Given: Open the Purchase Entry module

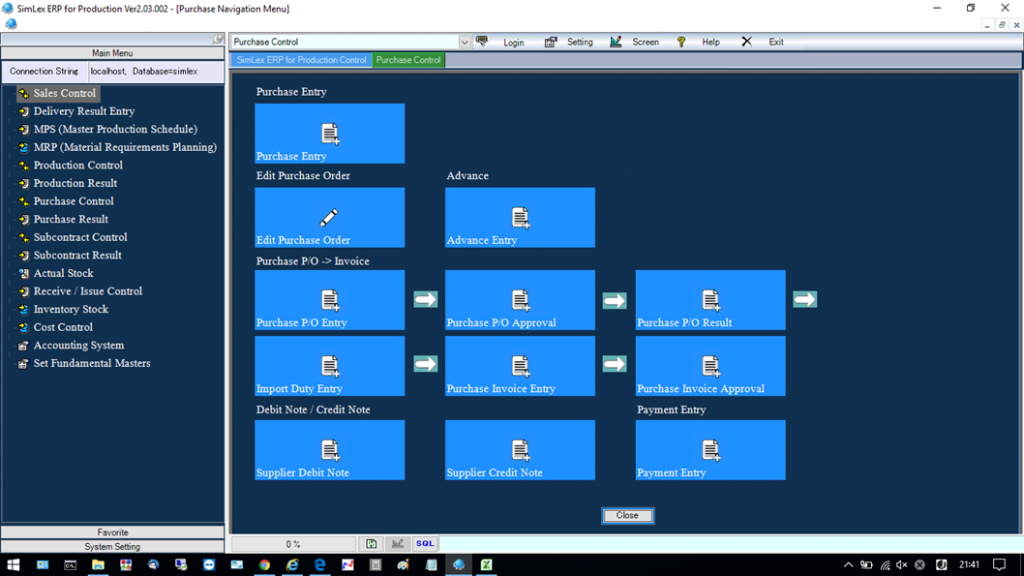Looking at the screenshot, I should [330, 133].
